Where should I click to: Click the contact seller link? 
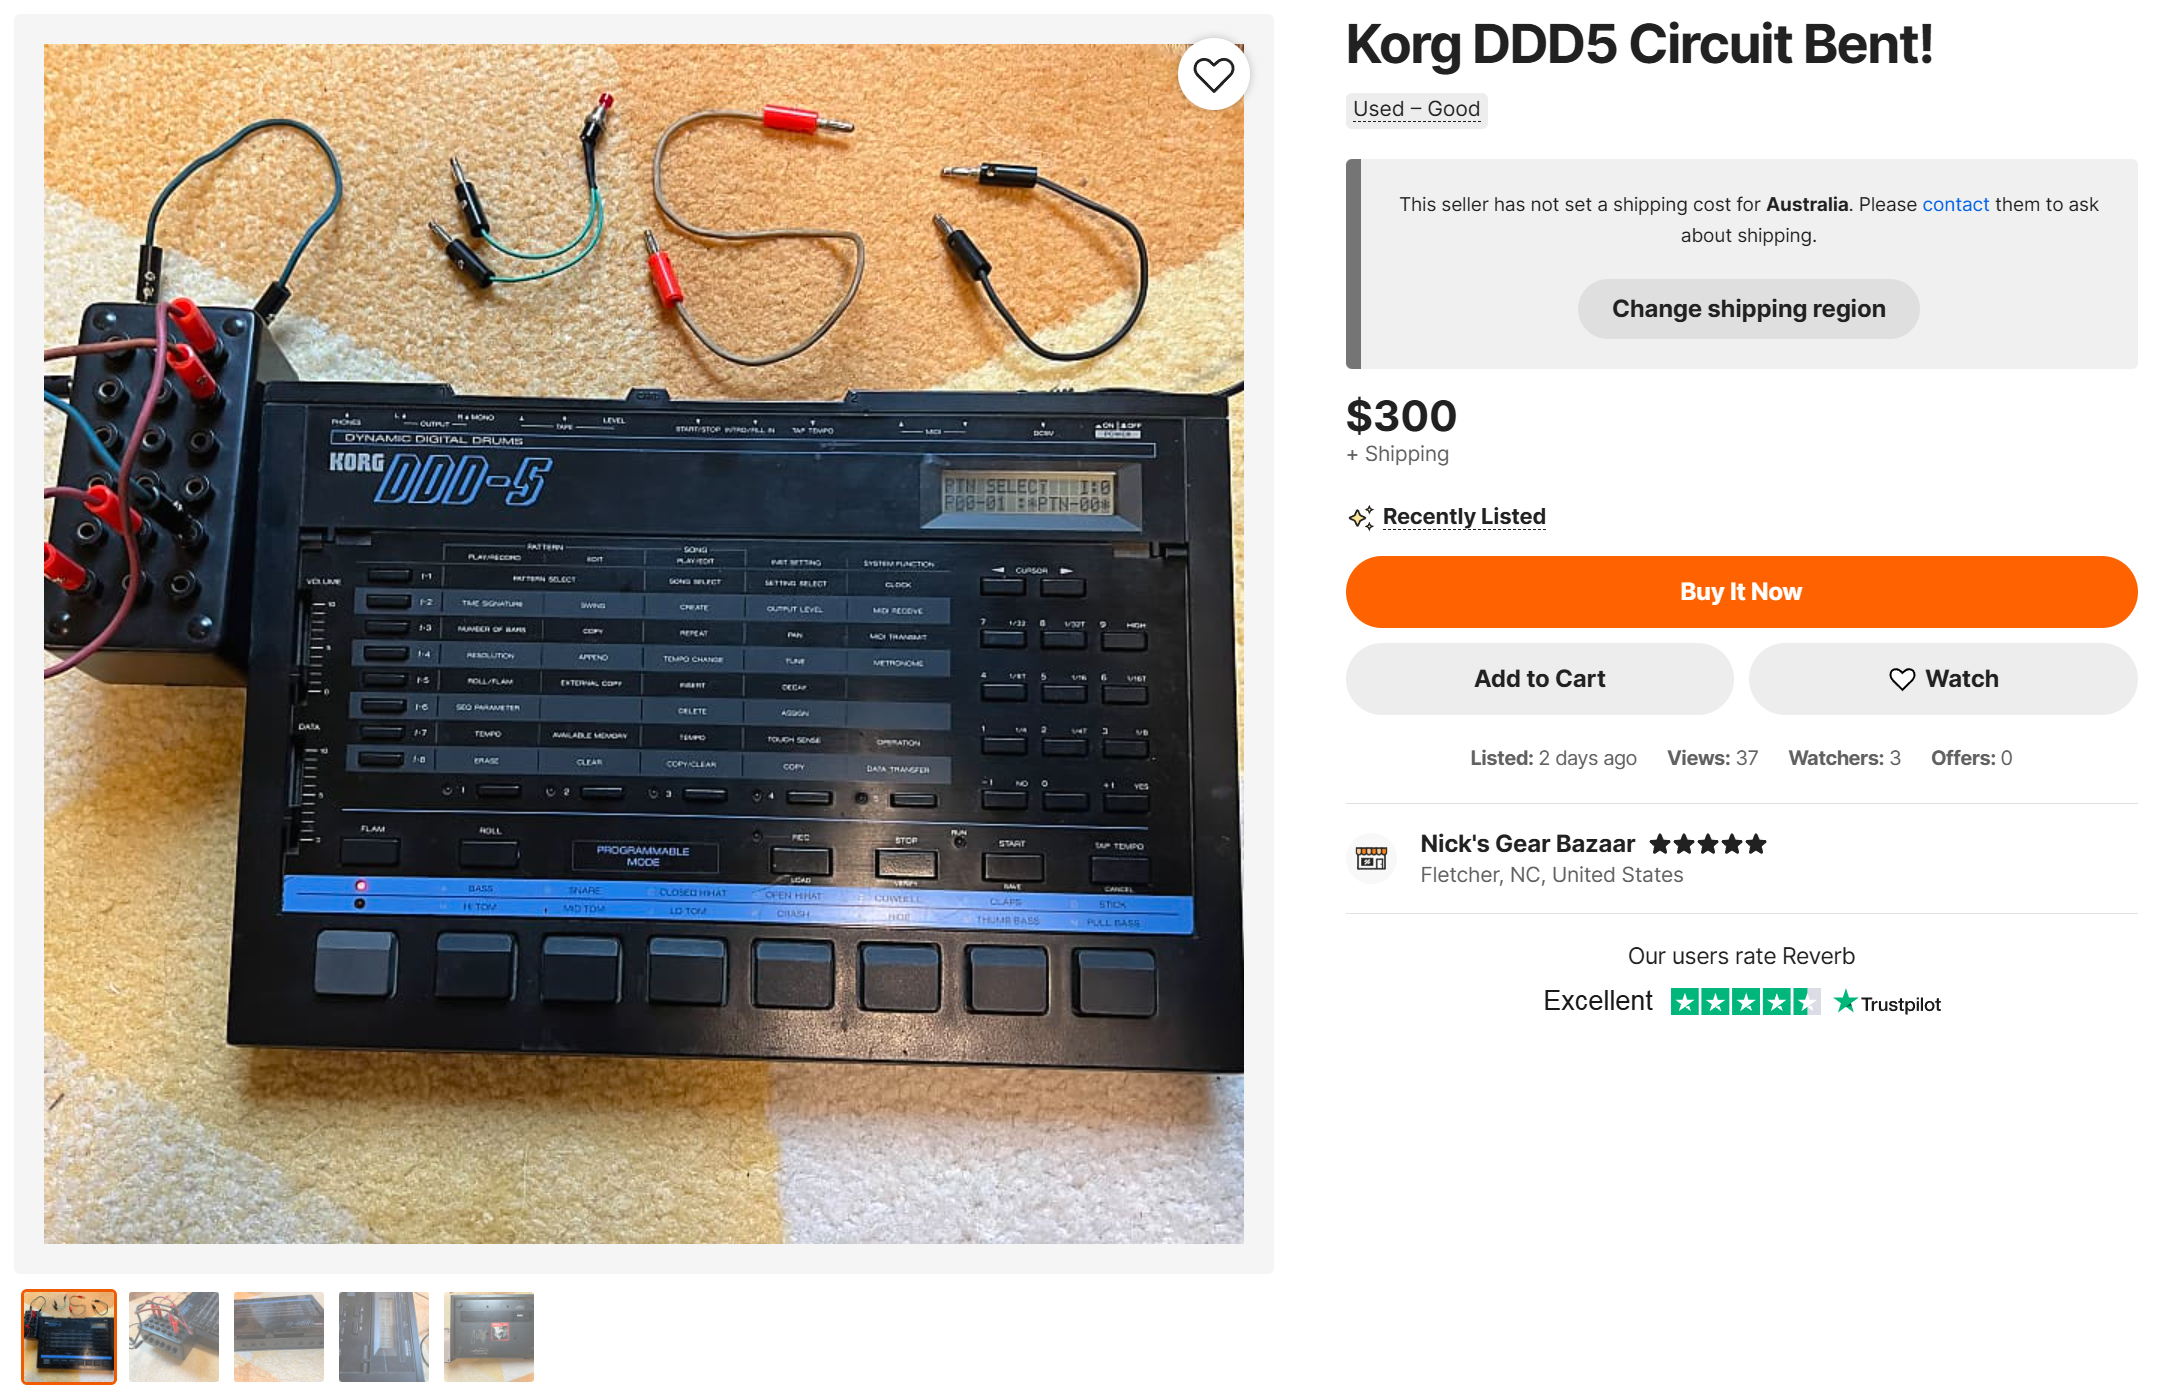click(1955, 204)
